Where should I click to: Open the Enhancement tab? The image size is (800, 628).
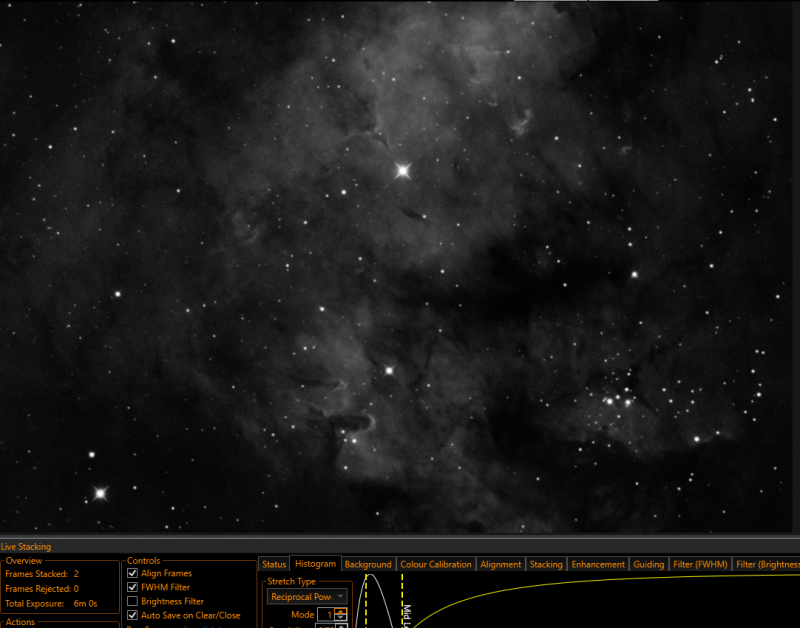tap(598, 564)
